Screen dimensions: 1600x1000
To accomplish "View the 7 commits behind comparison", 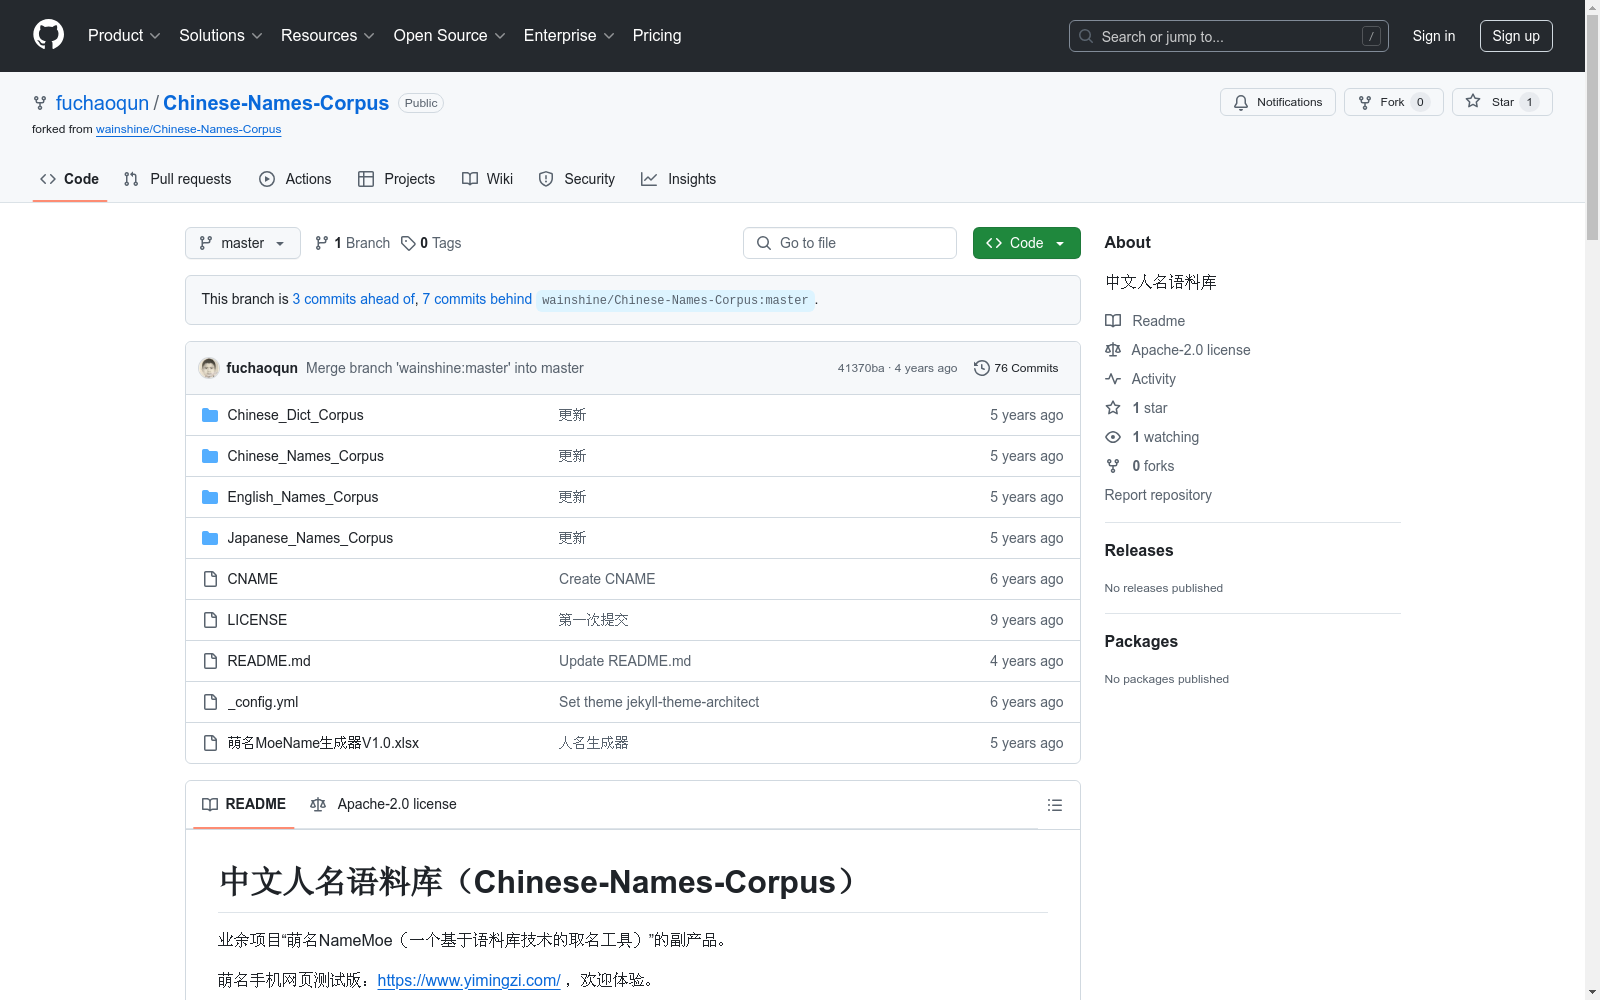I will [x=477, y=299].
